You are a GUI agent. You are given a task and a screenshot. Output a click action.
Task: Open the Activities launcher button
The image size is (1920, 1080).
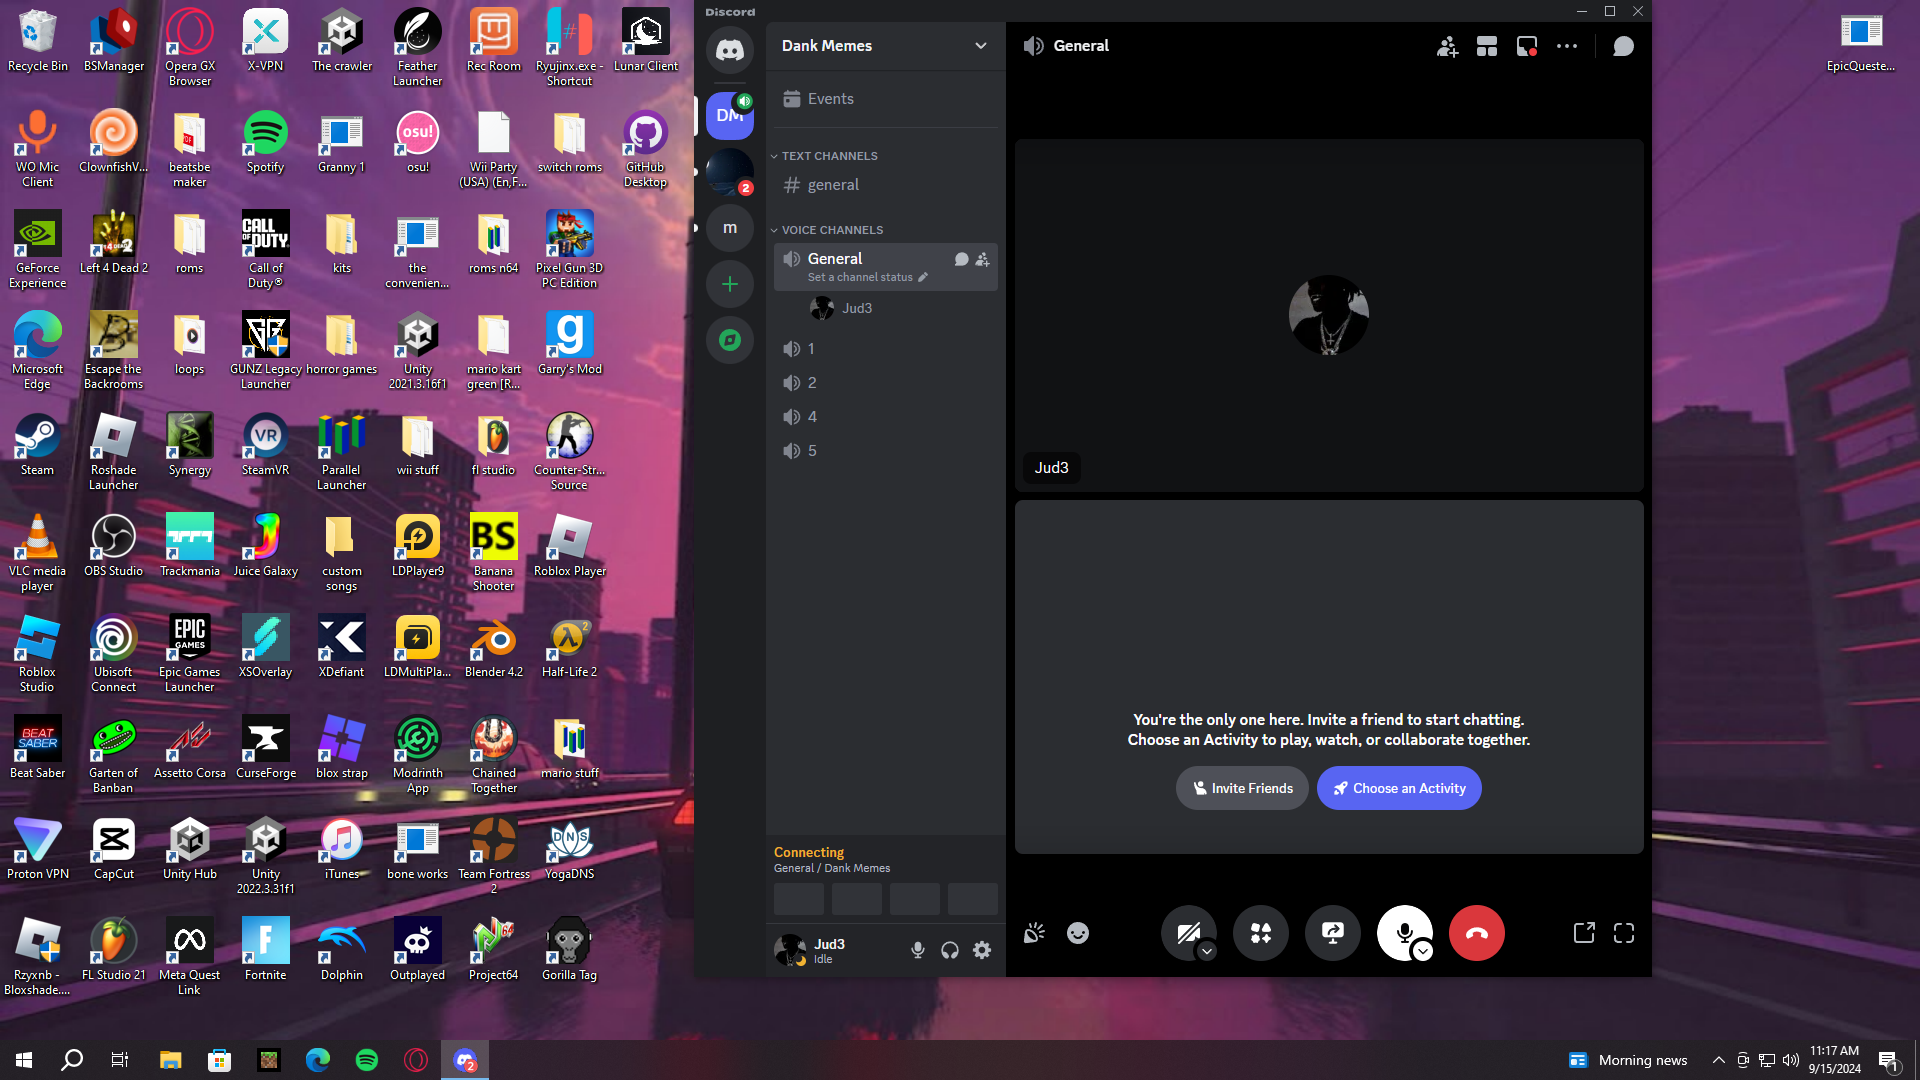click(x=1260, y=933)
